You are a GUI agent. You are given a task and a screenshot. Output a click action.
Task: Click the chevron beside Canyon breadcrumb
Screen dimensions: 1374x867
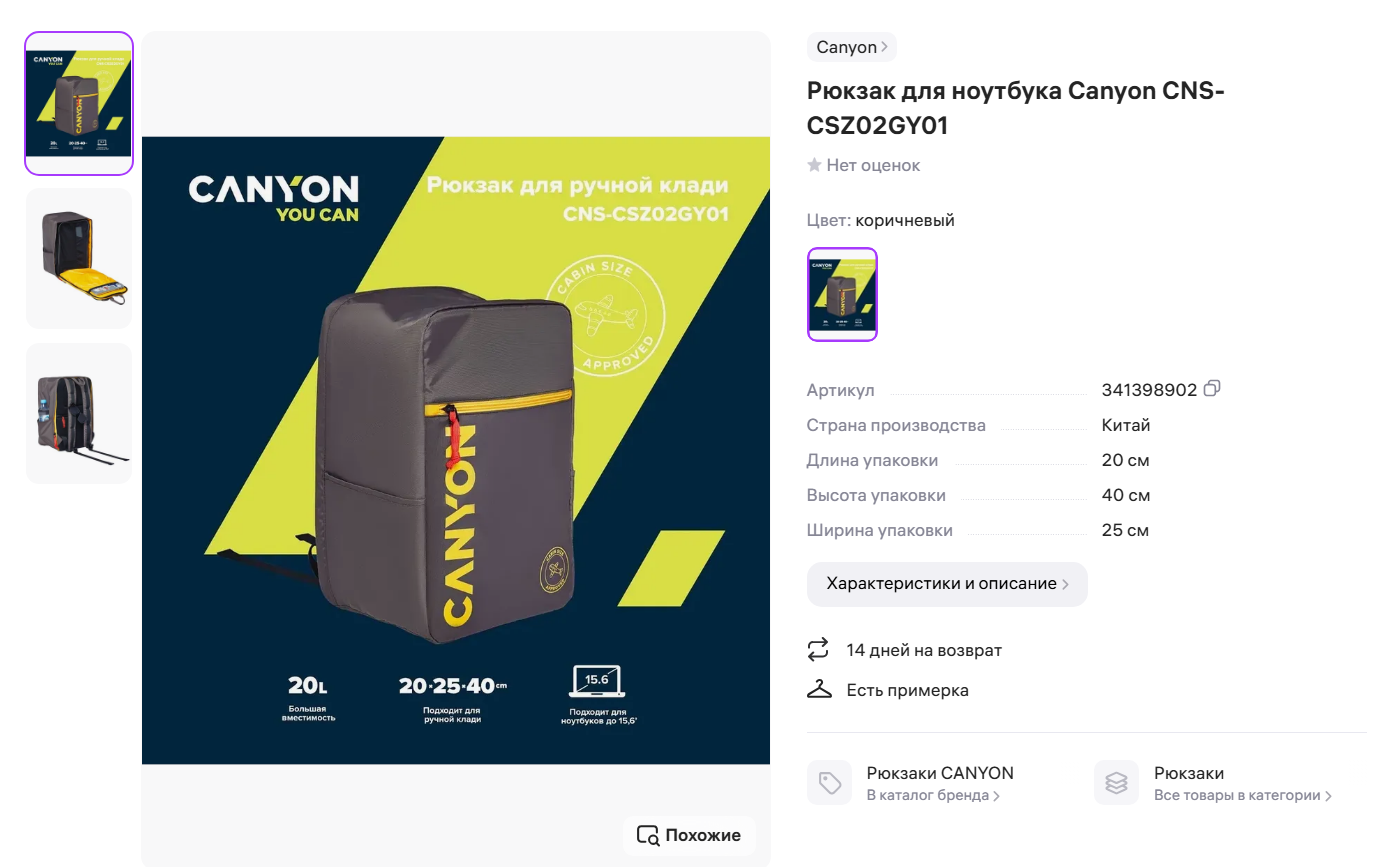[x=885, y=47]
